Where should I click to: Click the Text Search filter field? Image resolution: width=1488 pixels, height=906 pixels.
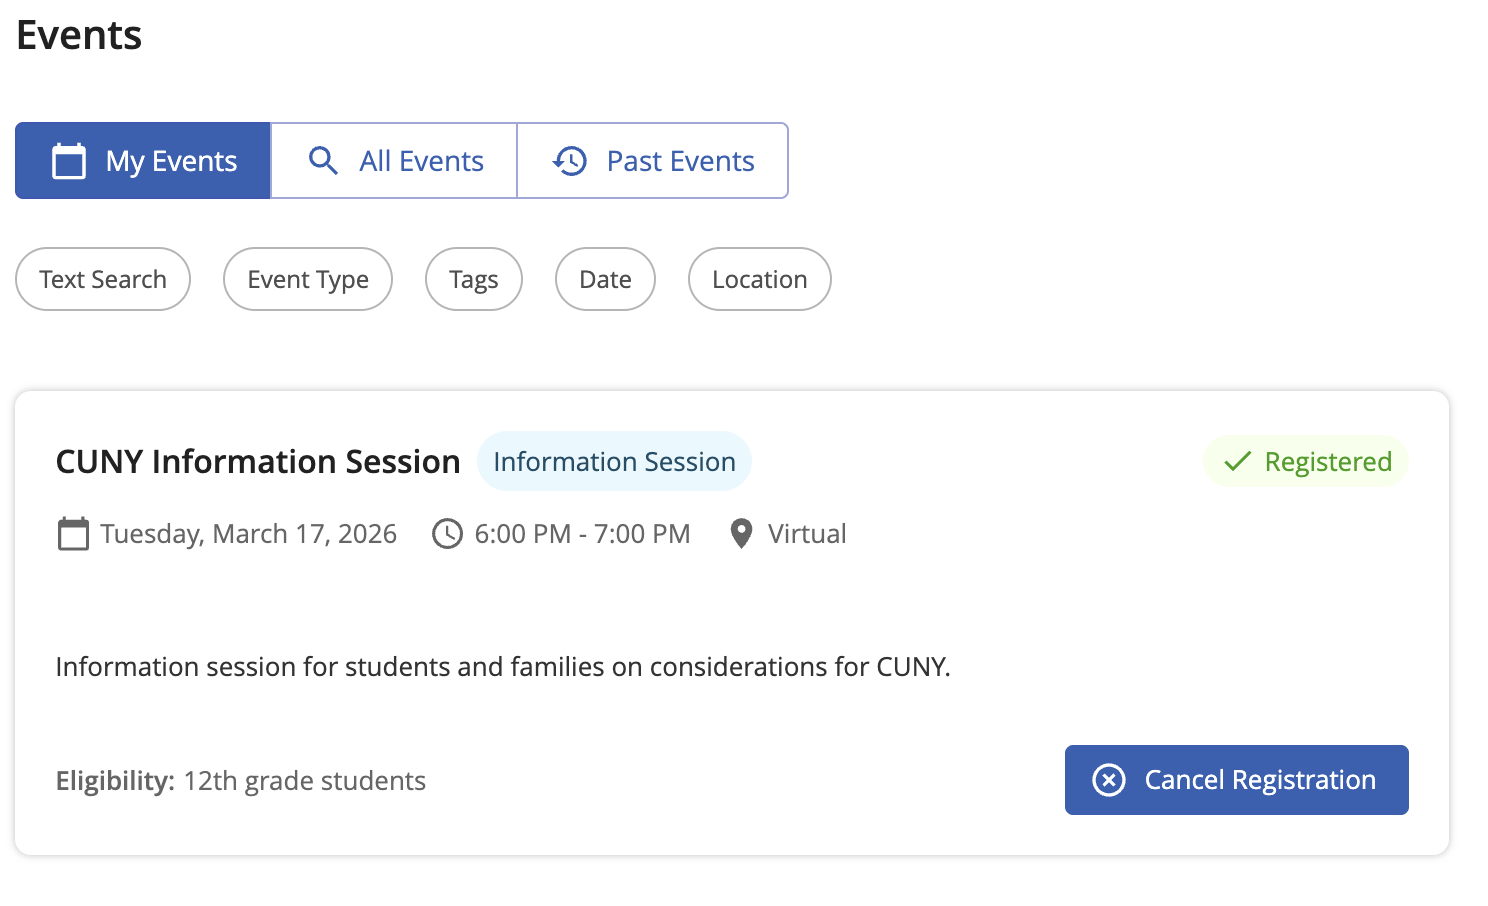[x=103, y=279]
